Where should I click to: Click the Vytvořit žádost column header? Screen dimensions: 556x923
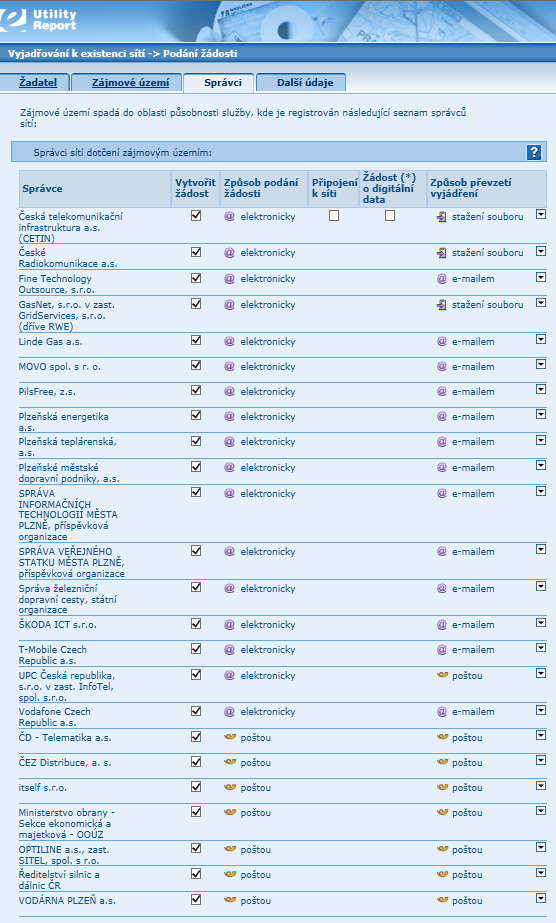tap(195, 188)
